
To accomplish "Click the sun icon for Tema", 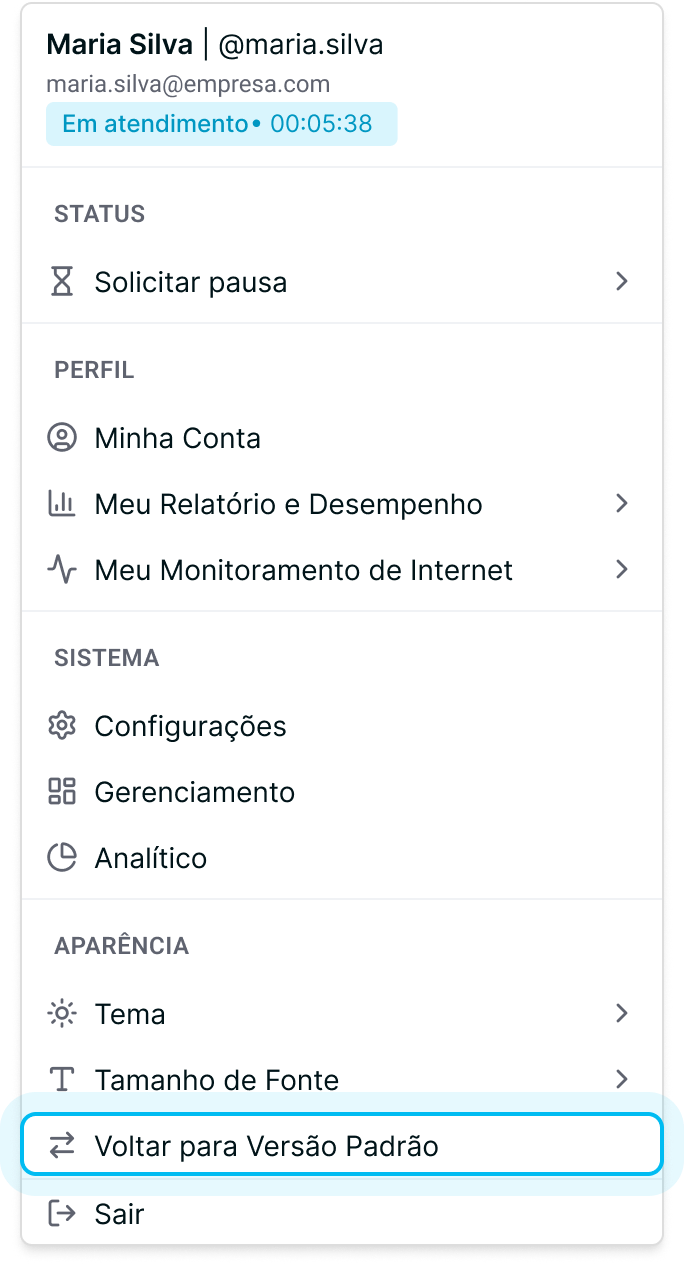I will pos(62,1014).
